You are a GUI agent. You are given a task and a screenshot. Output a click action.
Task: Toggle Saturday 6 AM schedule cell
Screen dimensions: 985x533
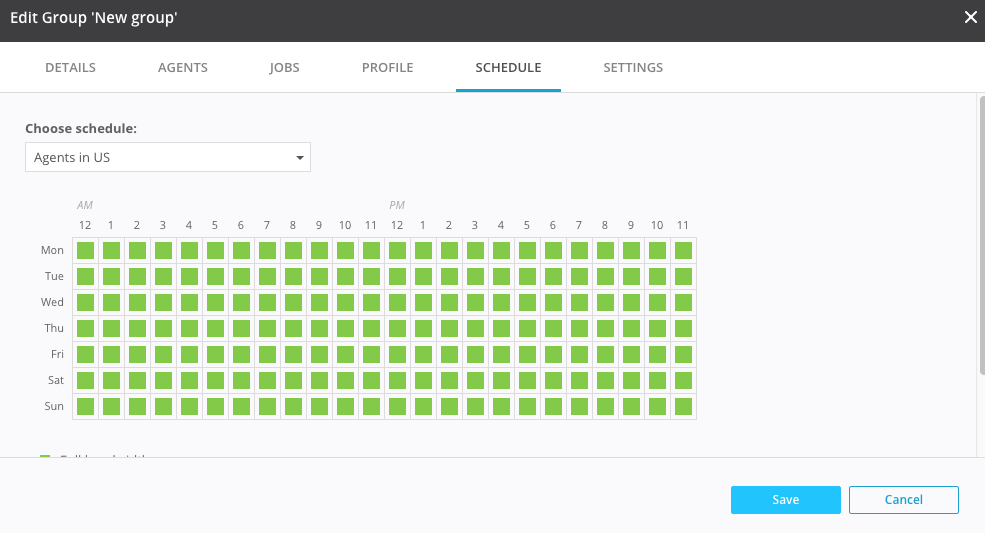[x=241, y=380]
